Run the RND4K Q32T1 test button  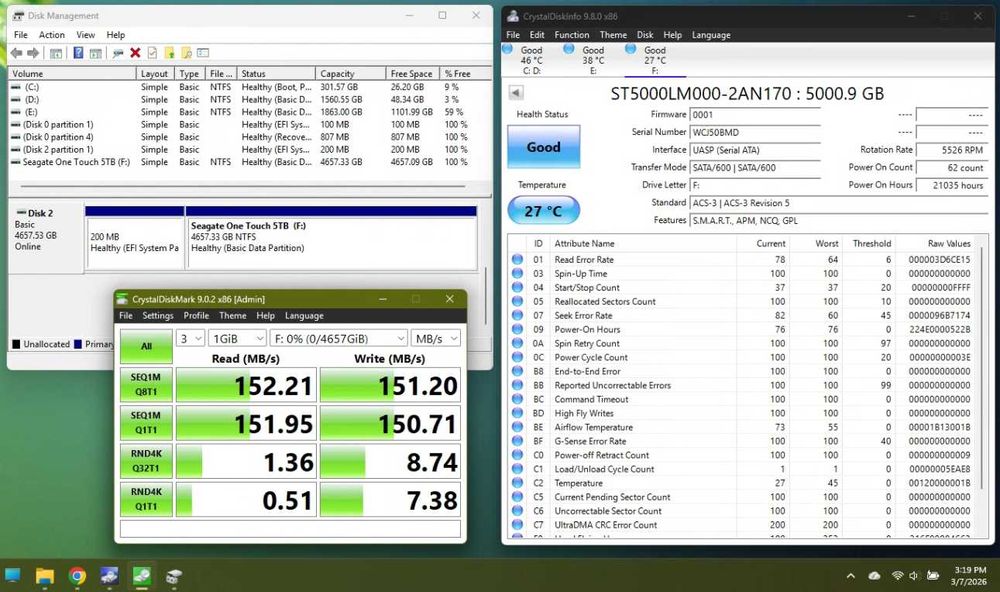(146, 461)
